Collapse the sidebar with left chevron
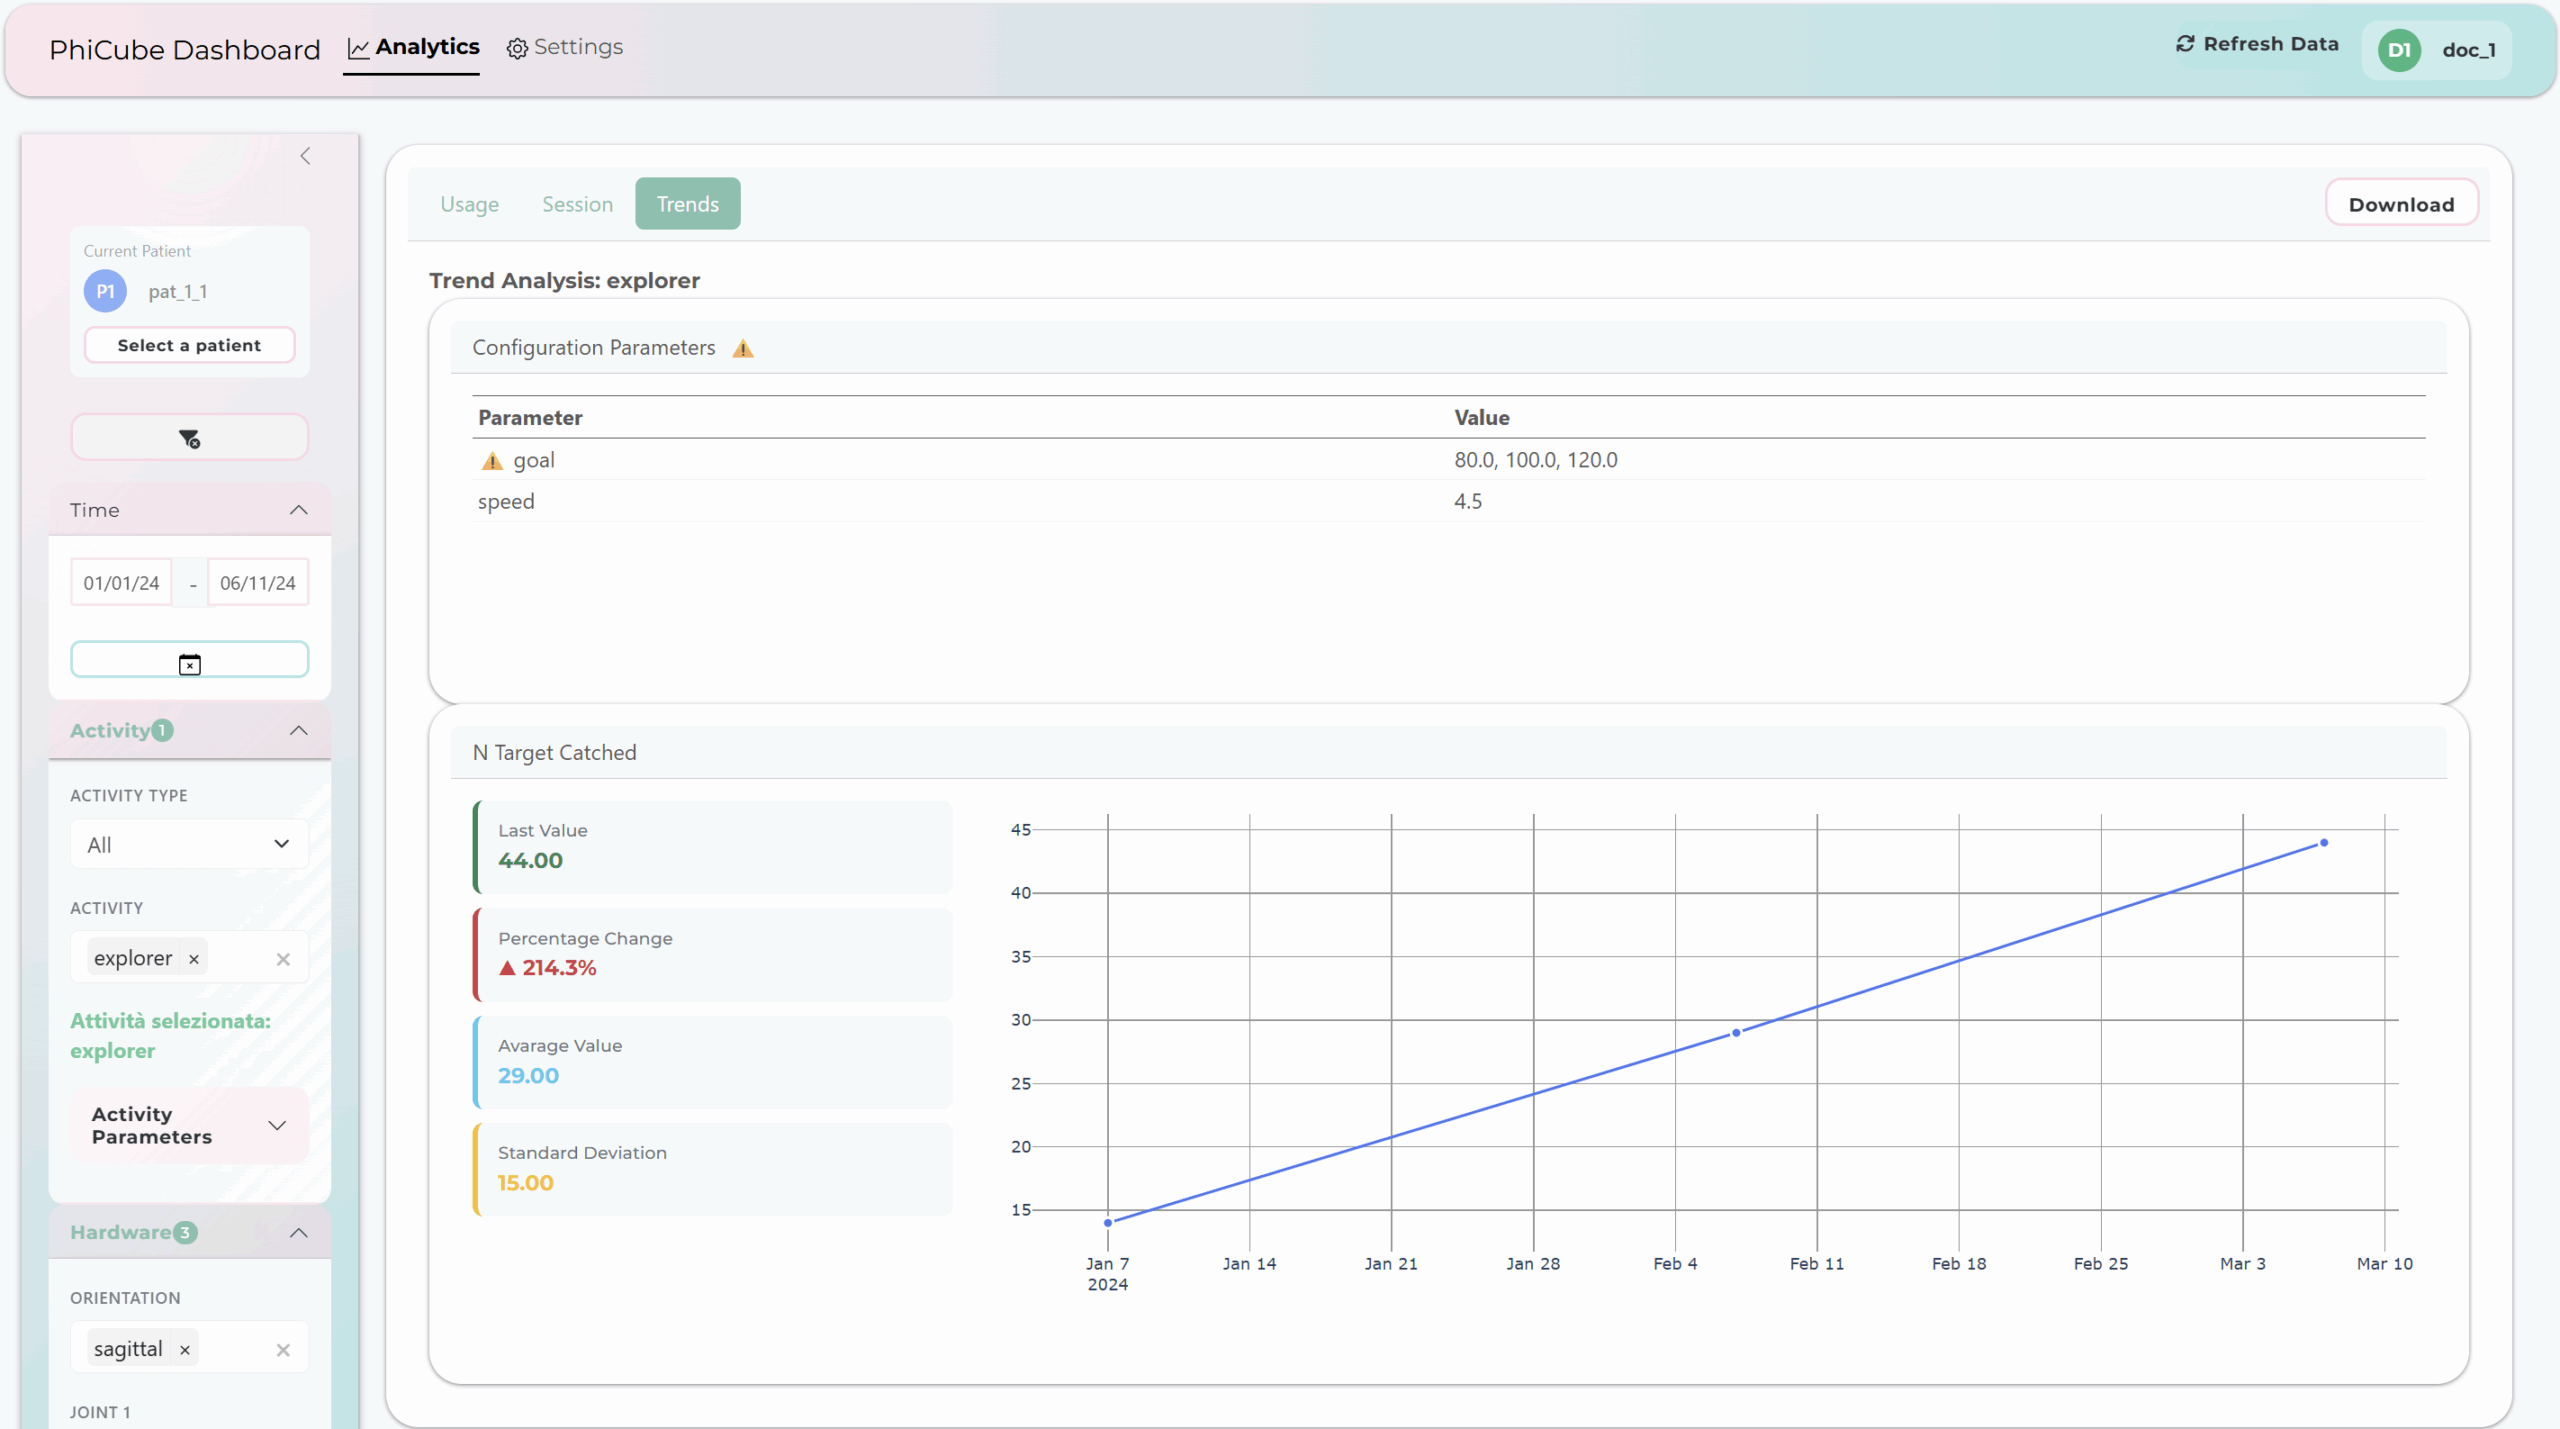The height and width of the screenshot is (1429, 2560). pos(305,156)
